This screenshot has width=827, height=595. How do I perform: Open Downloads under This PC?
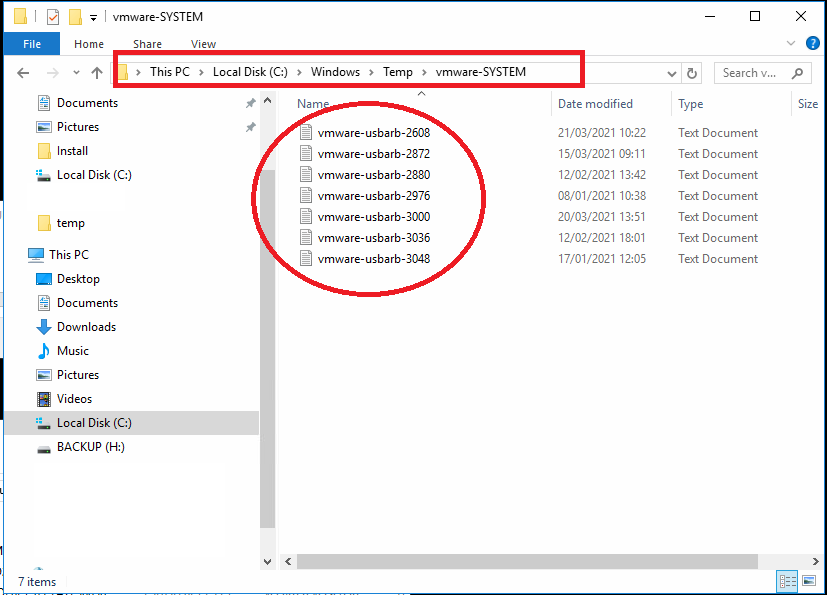click(86, 327)
